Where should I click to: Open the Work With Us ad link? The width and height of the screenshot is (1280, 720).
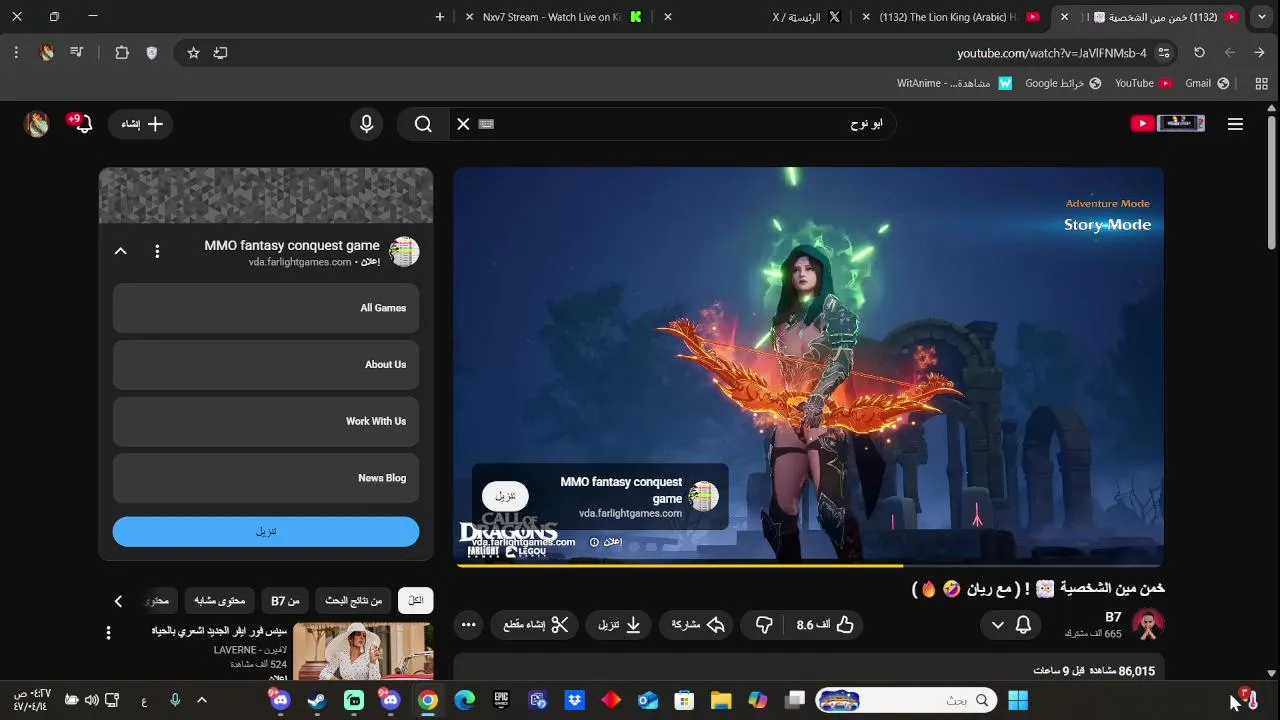(266, 422)
